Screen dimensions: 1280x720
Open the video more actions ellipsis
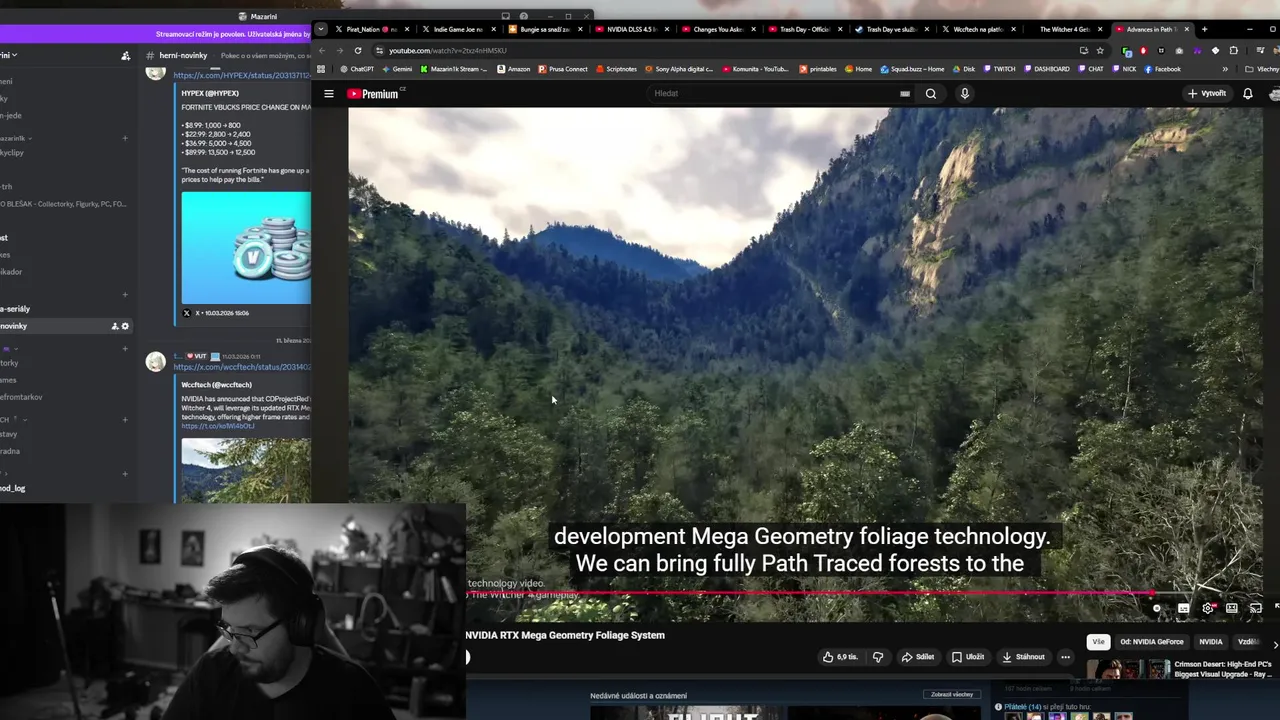[x=1065, y=657]
